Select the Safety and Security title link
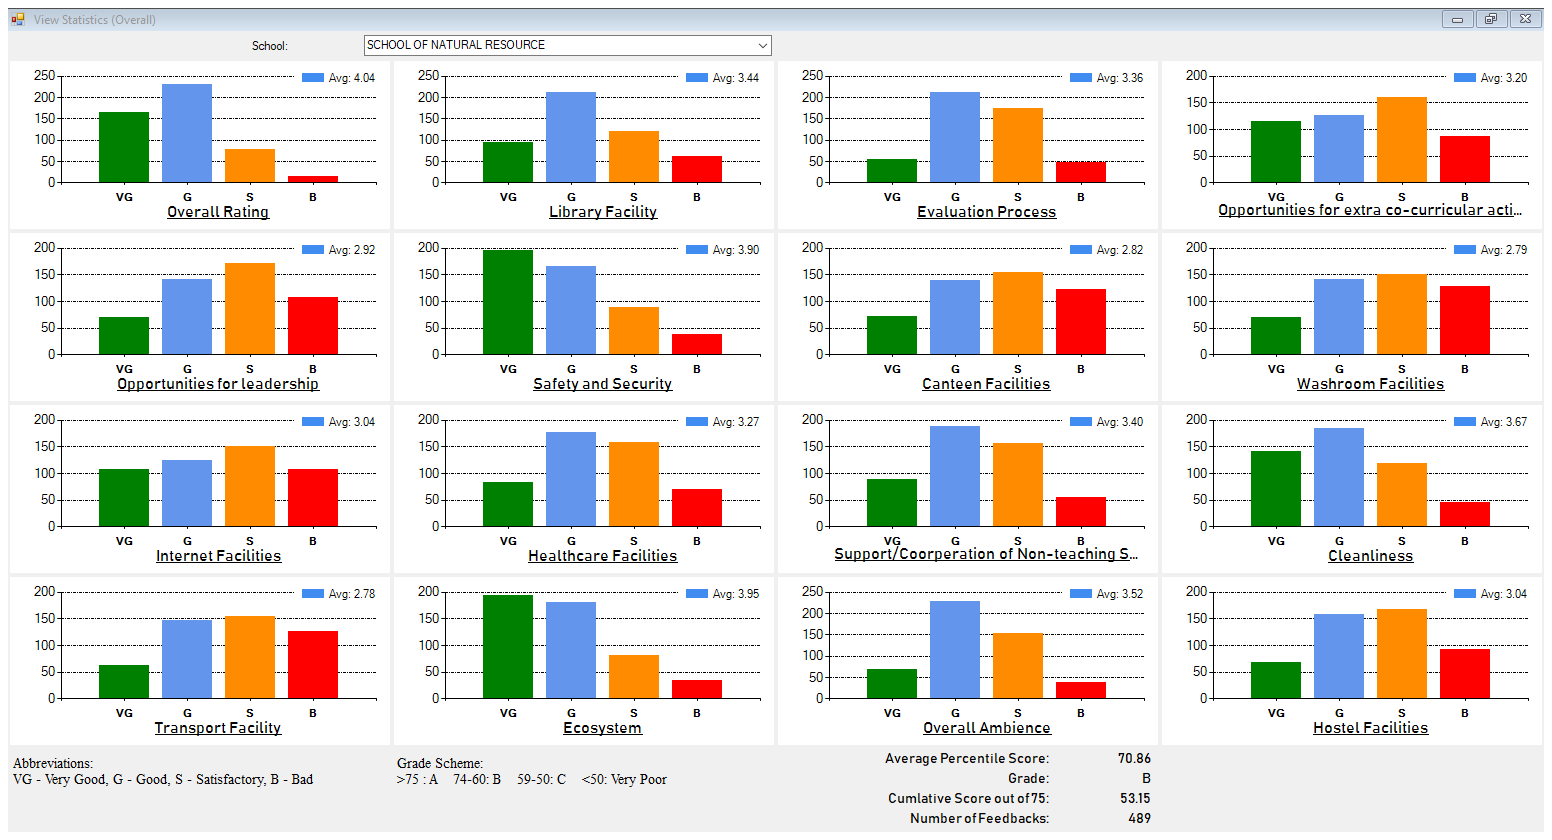Screen dimensions: 1552x840 (602, 384)
